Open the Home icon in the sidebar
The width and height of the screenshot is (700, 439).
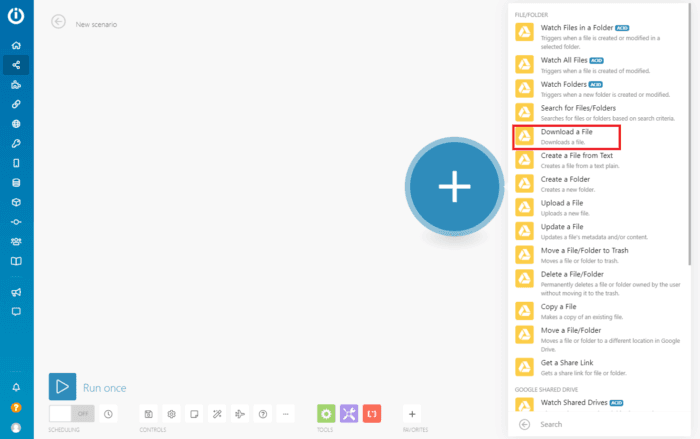pos(16,46)
